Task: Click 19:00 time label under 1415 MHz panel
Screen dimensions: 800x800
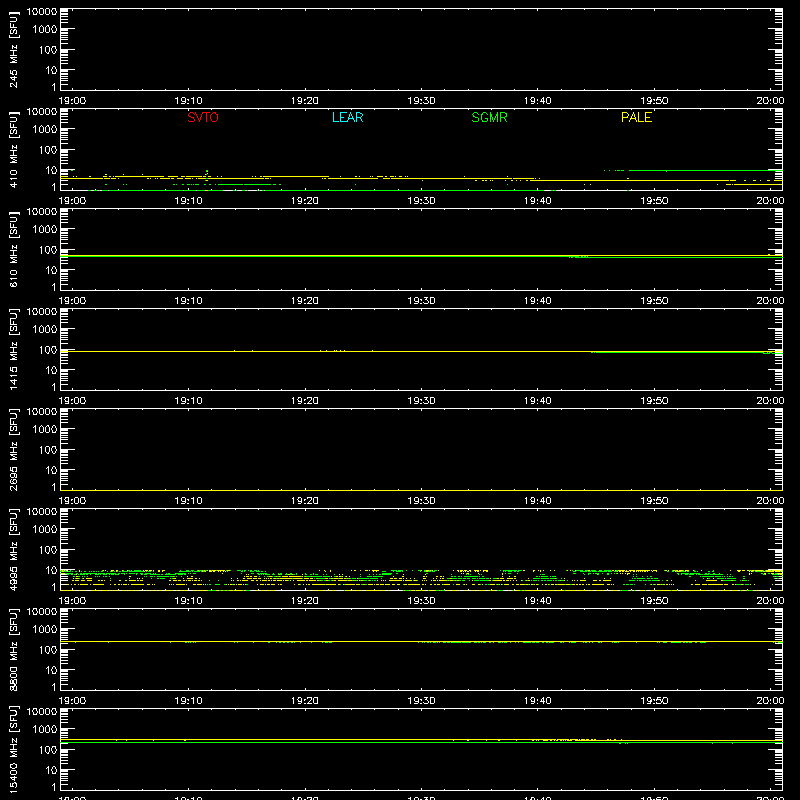Action: 72,401
